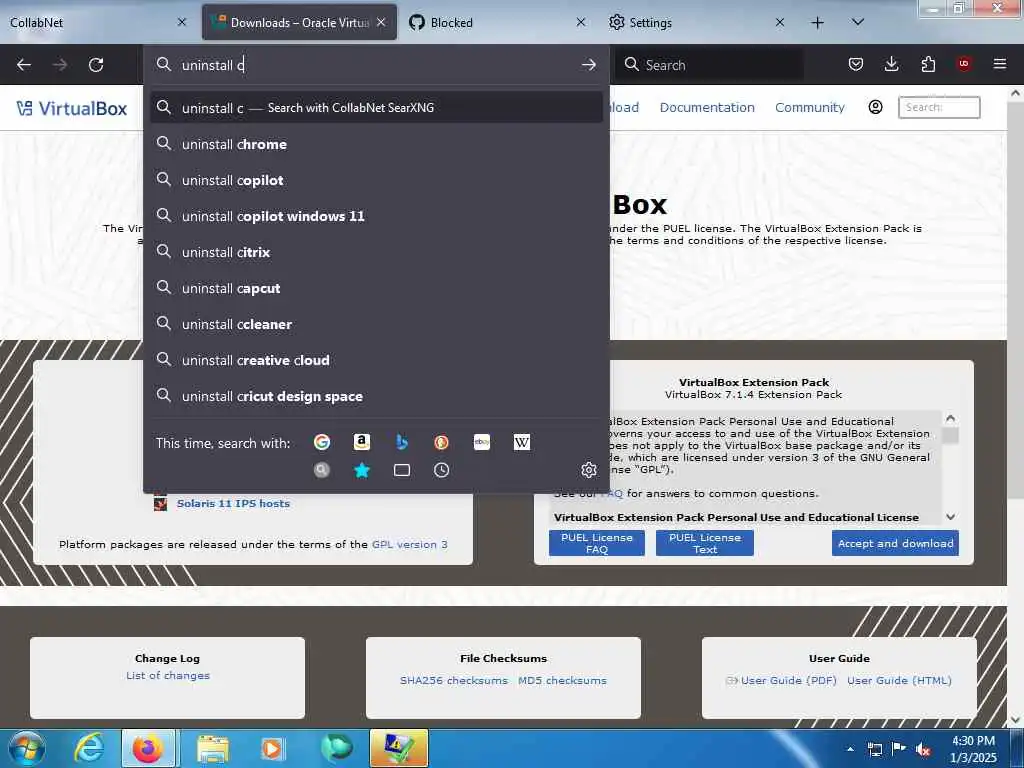The width and height of the screenshot is (1024, 768).
Task: Click the PUEL License Text button
Action: 705,543
